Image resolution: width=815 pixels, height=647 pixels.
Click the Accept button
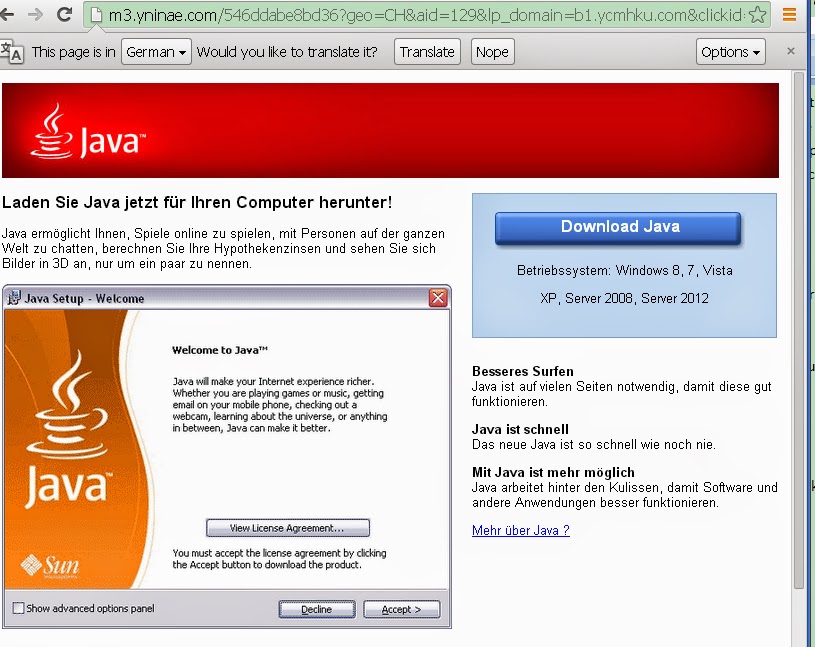click(402, 609)
